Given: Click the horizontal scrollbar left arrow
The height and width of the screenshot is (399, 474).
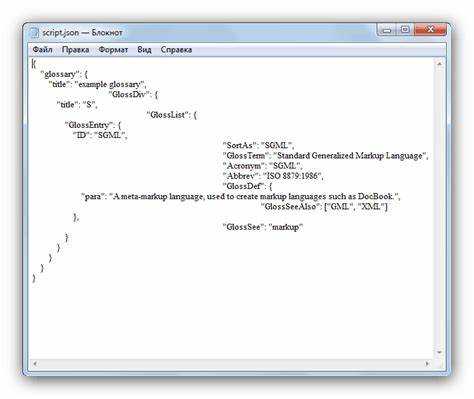Looking at the screenshot, I should (35, 363).
